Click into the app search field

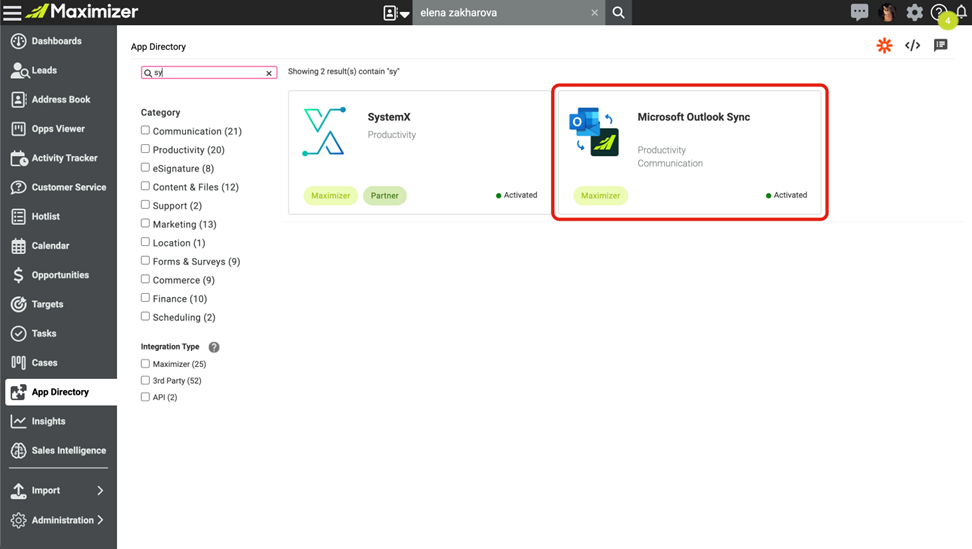click(208, 72)
